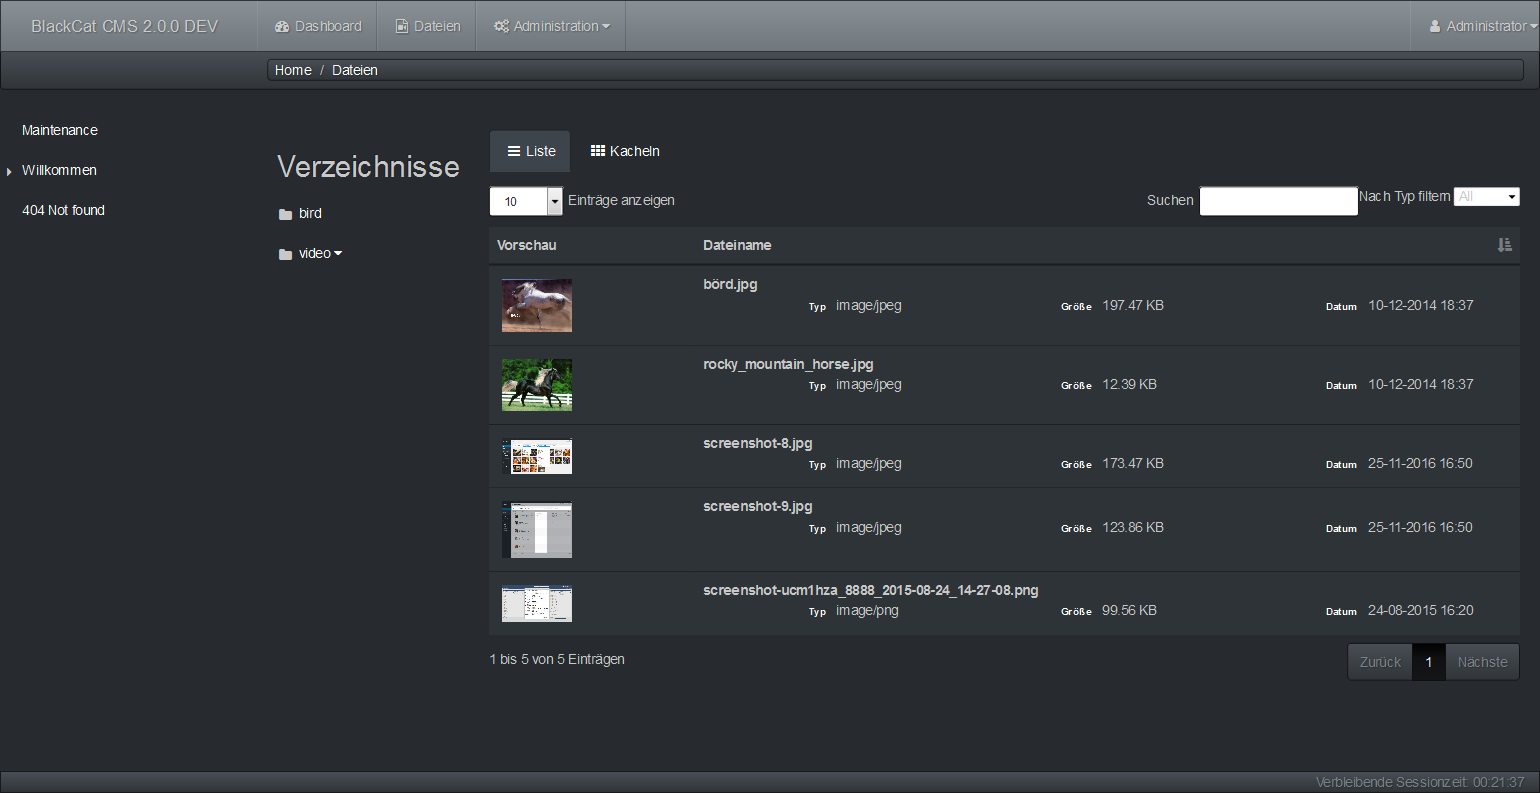
Task: Click the Administrator user icon
Action: [1435, 27]
